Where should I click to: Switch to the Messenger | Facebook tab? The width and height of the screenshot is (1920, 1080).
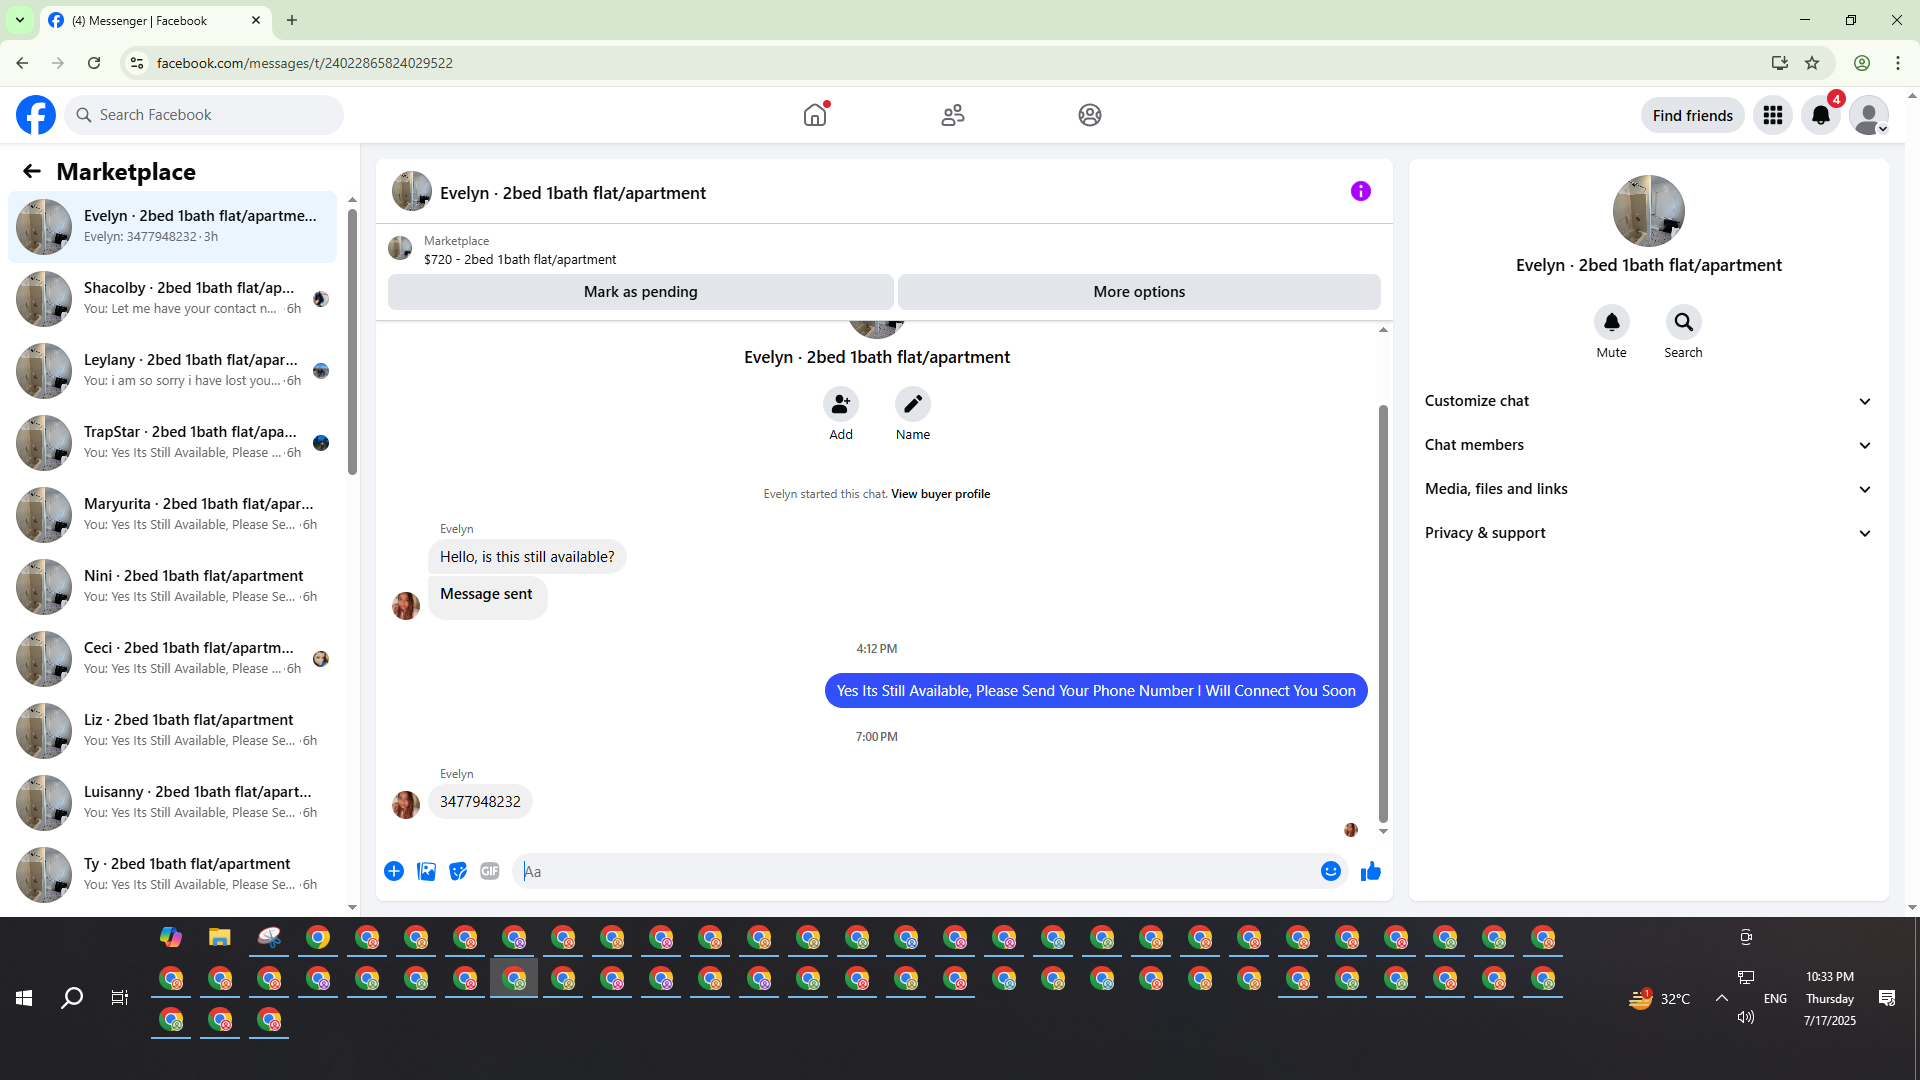tap(155, 21)
